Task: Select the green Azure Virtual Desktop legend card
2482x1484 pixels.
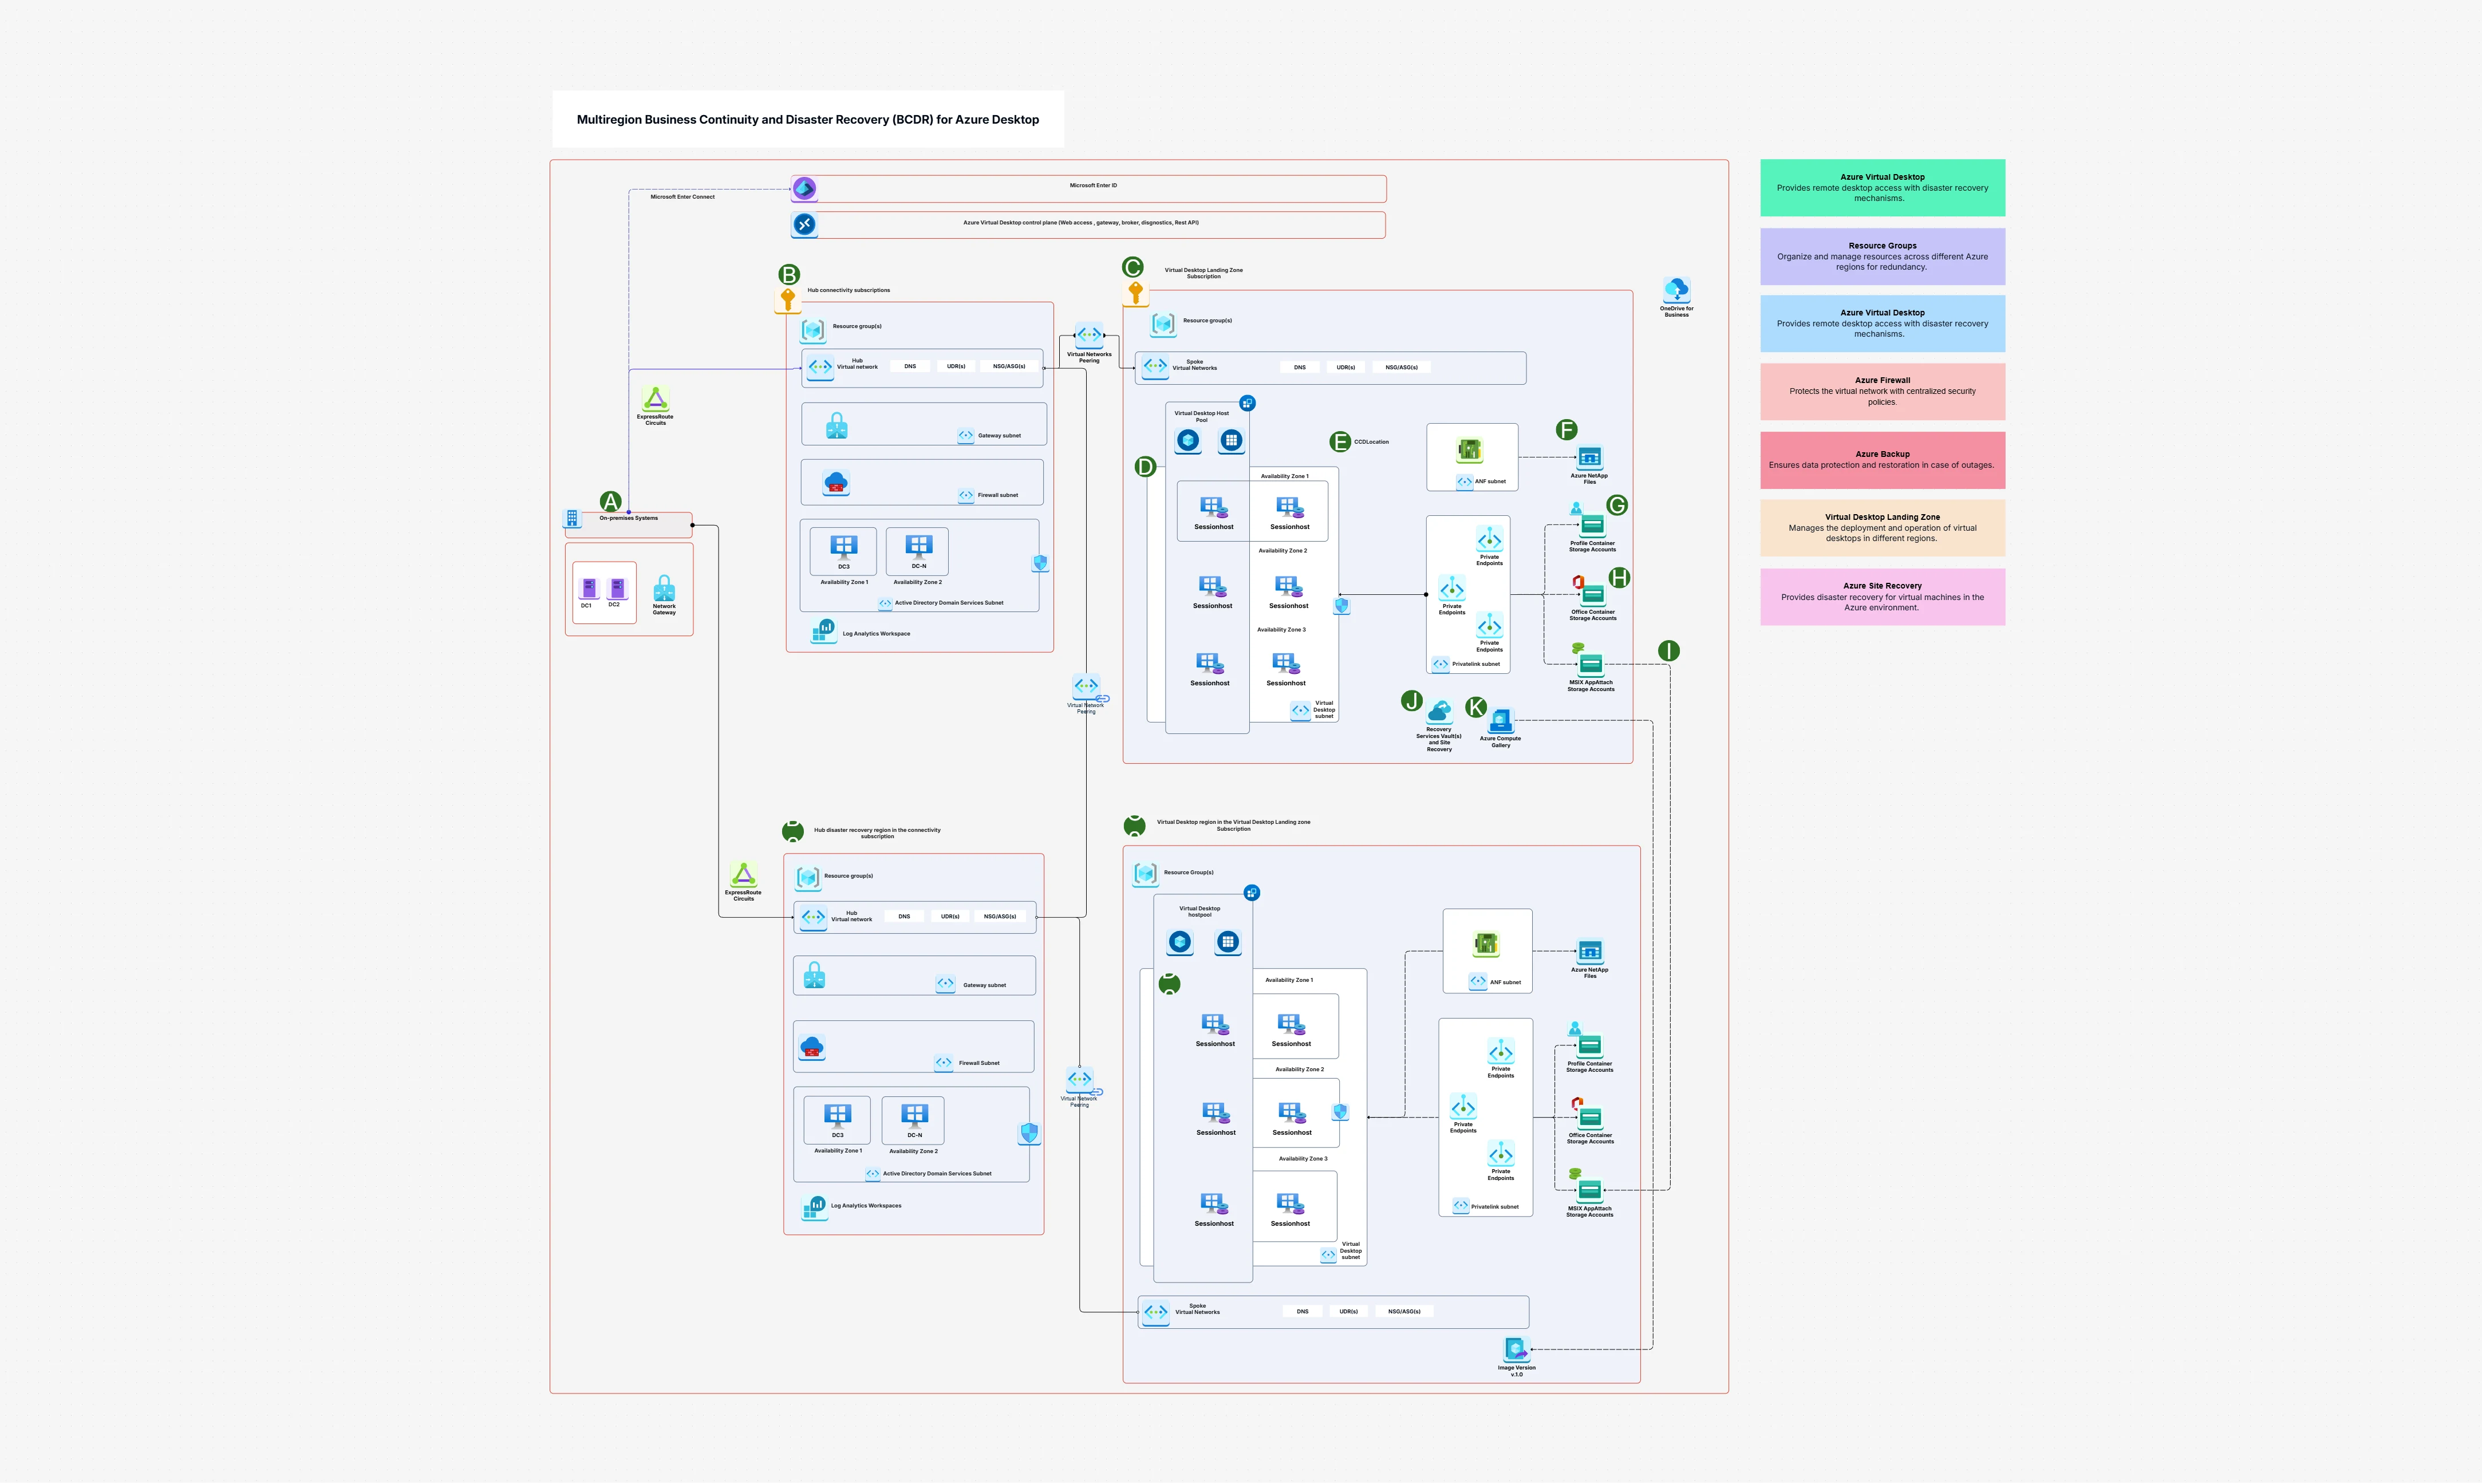Action: 1882,188
